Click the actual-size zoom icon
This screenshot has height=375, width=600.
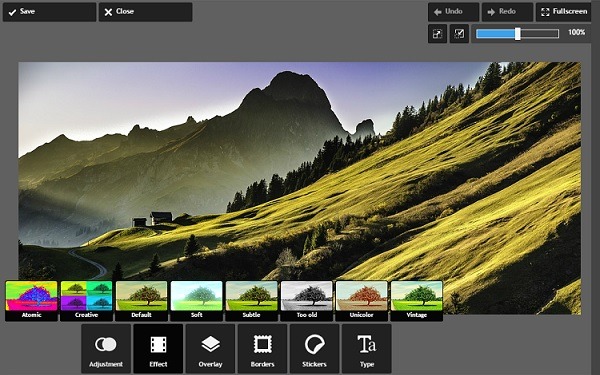pos(459,34)
